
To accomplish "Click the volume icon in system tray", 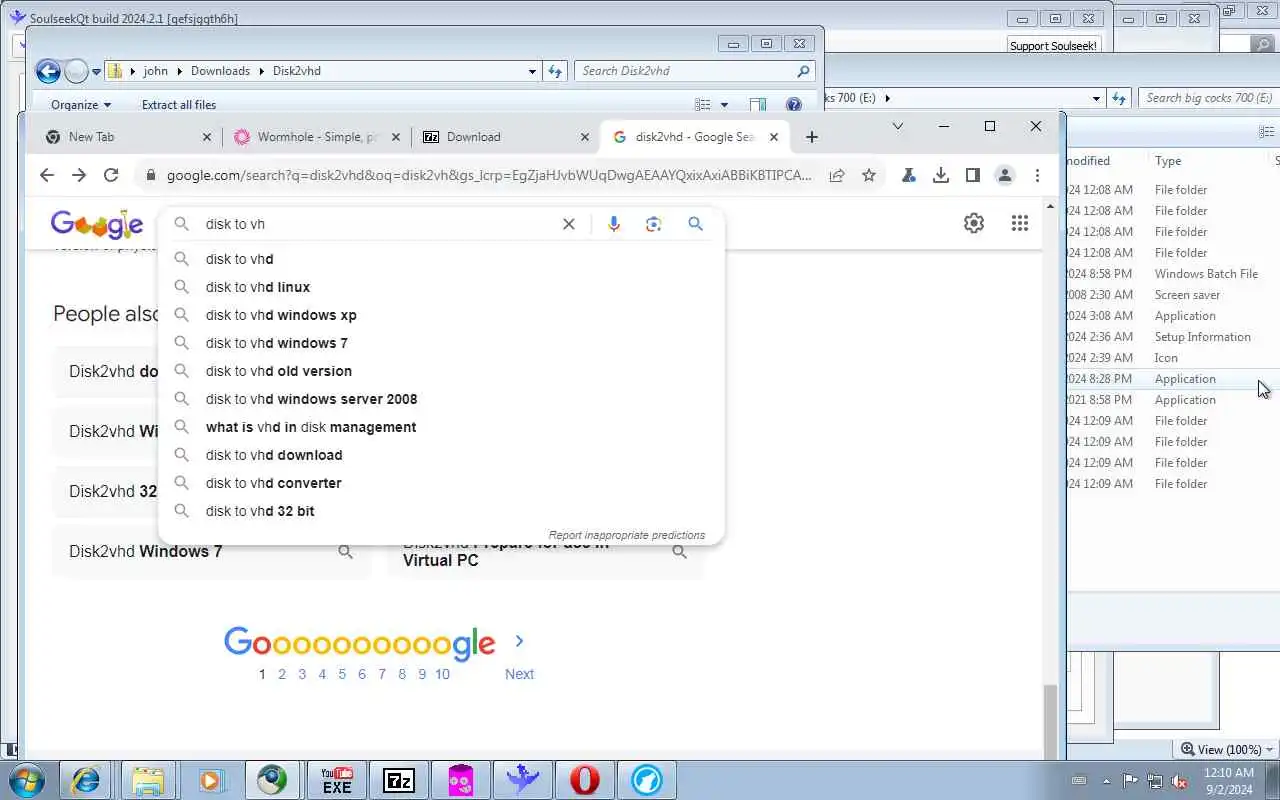I will [1179, 781].
